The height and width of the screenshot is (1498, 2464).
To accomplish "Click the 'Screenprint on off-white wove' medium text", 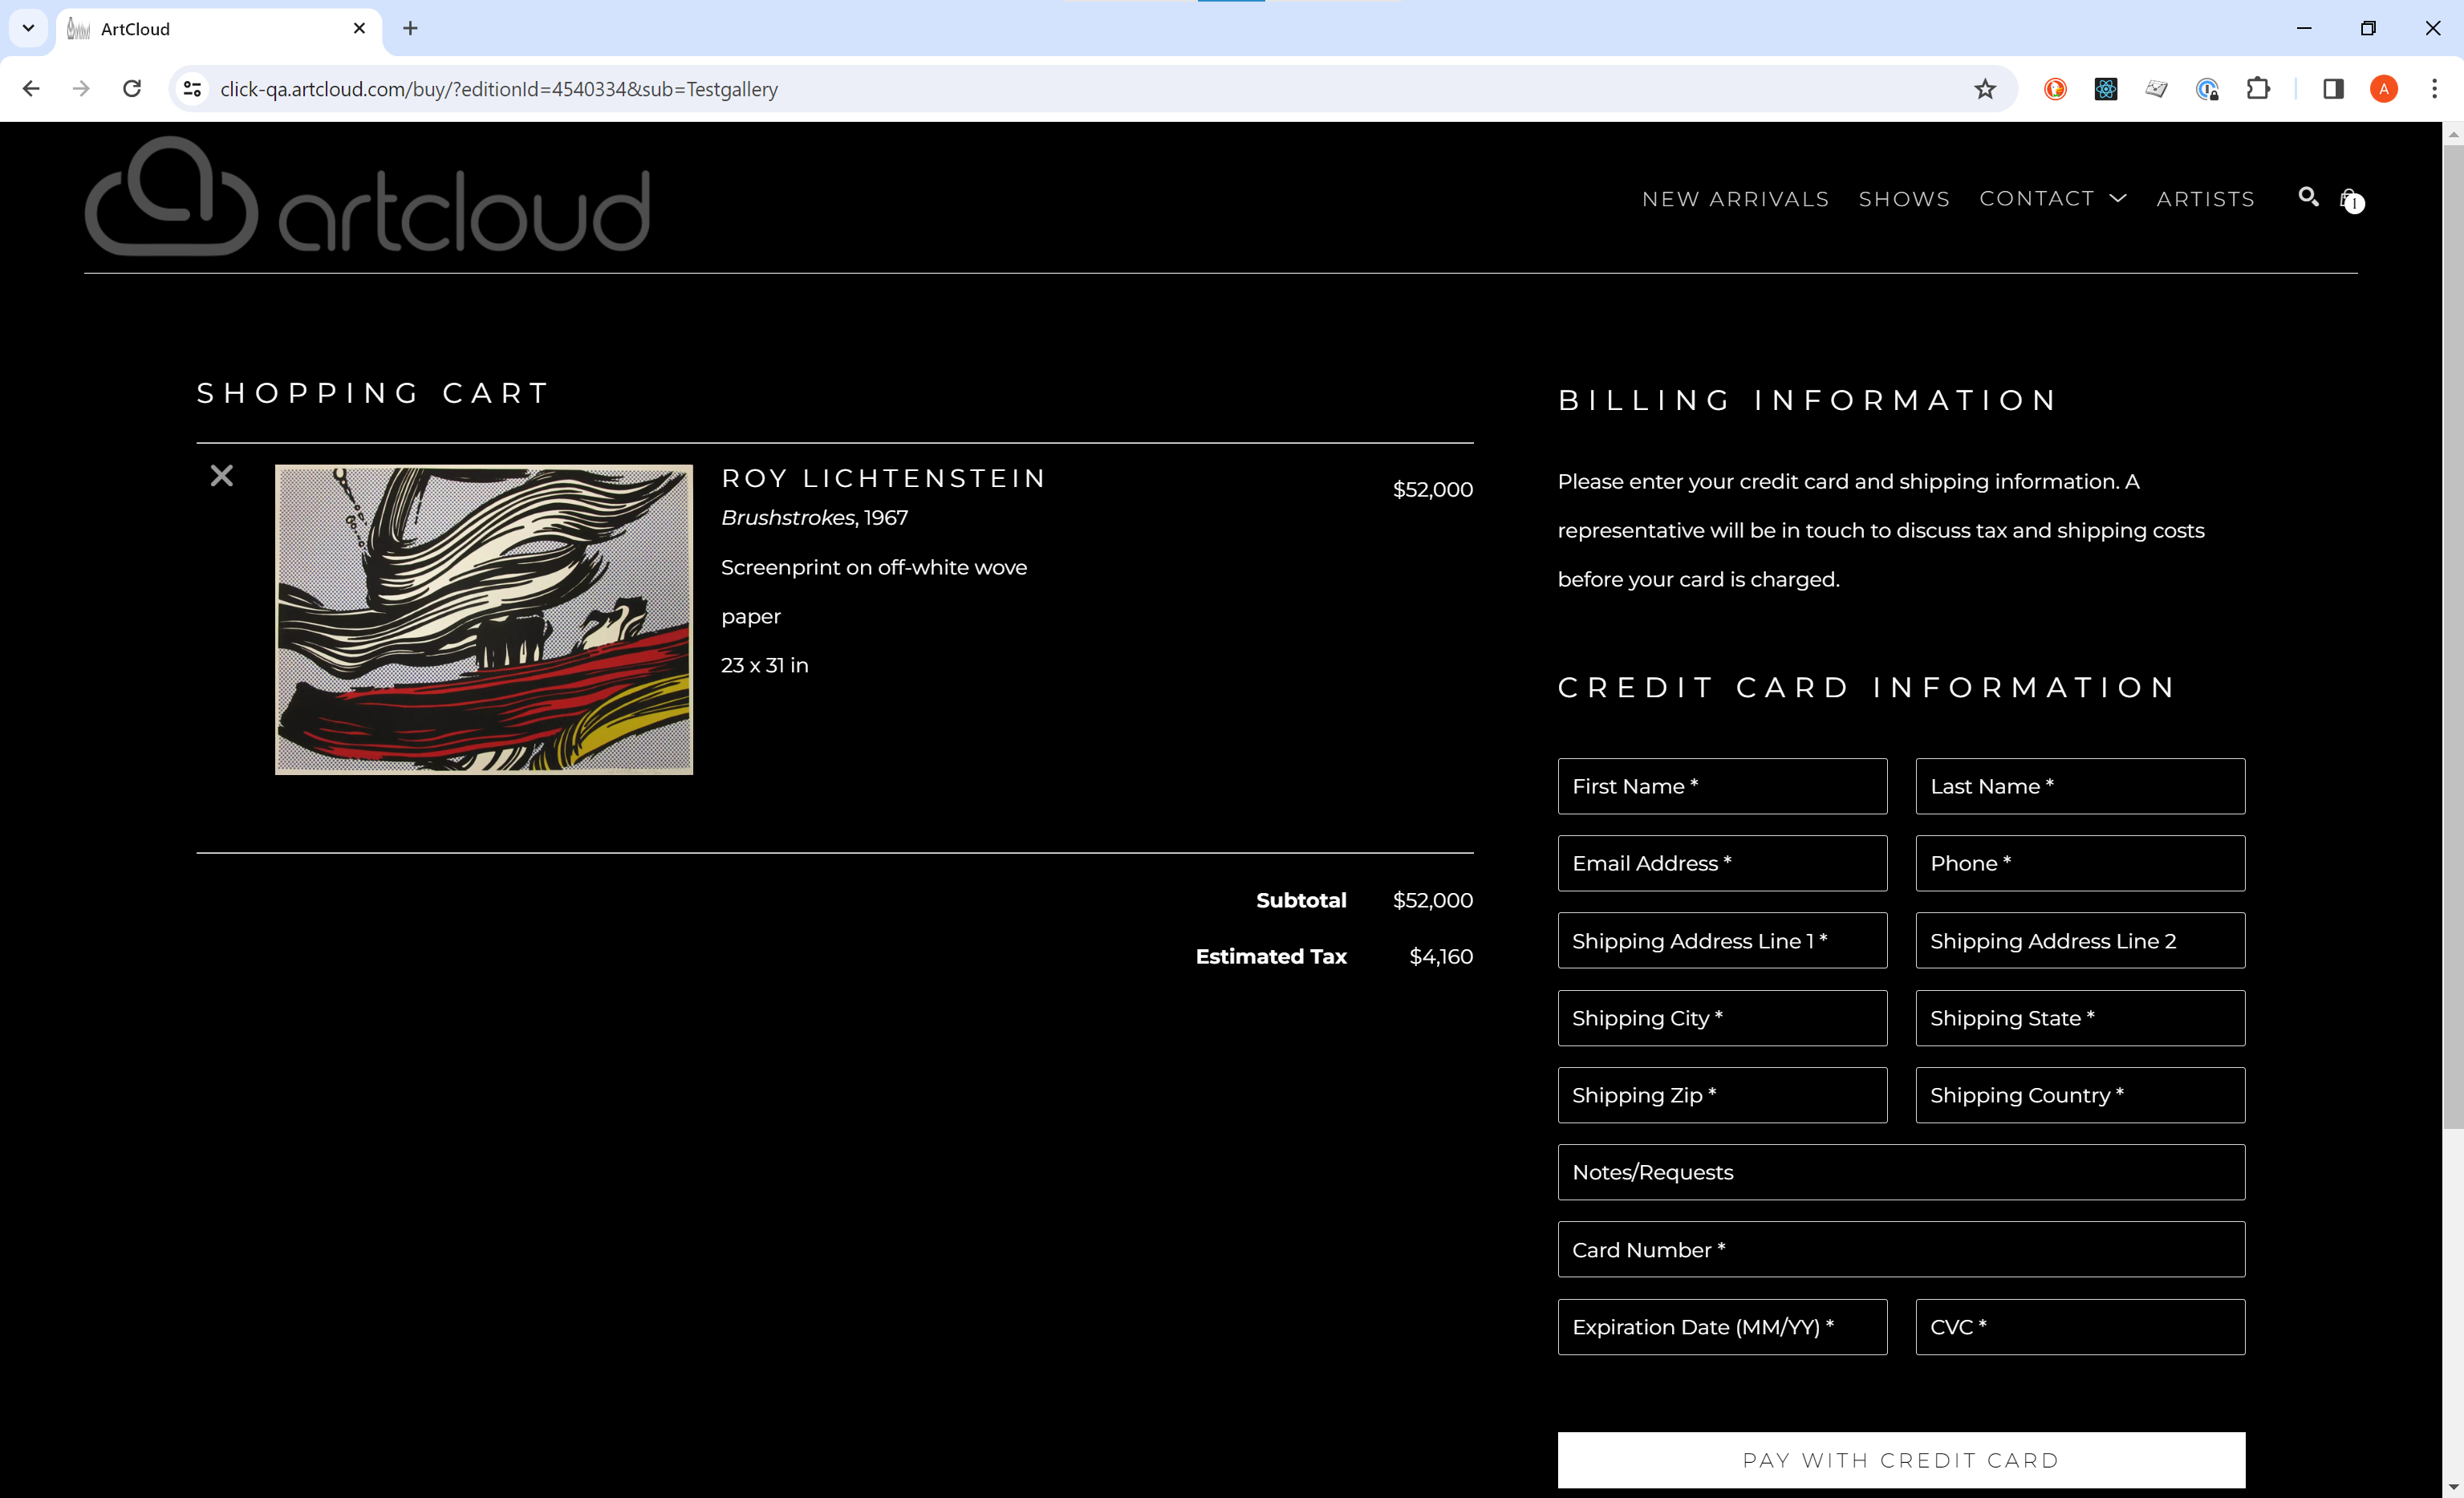I will [x=873, y=567].
